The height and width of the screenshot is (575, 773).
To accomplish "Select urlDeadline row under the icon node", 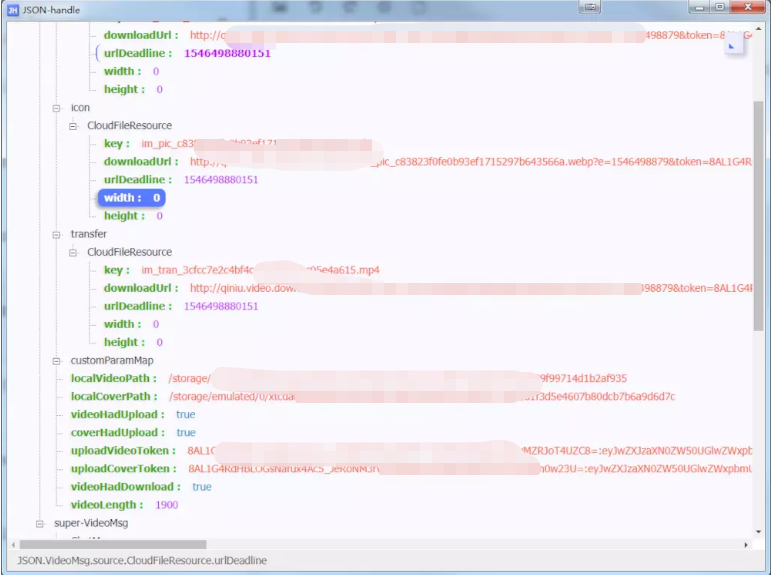I will click(x=181, y=180).
